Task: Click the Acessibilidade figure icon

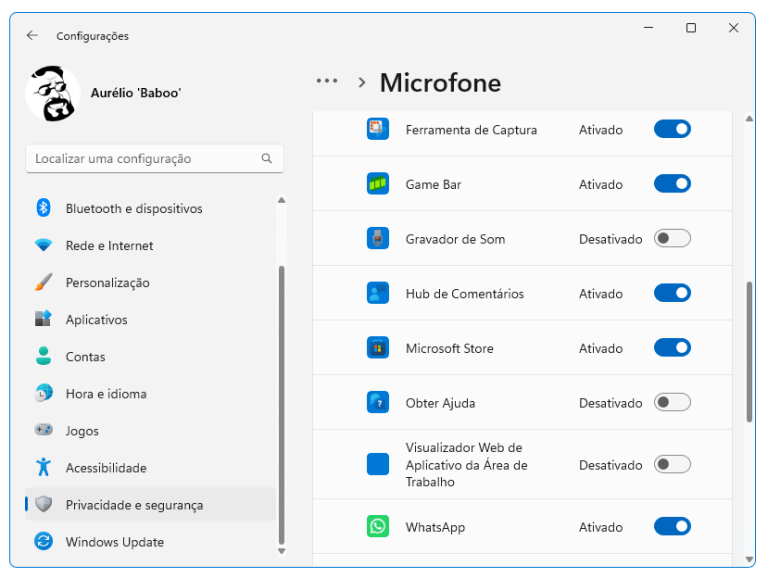Action: (44, 467)
